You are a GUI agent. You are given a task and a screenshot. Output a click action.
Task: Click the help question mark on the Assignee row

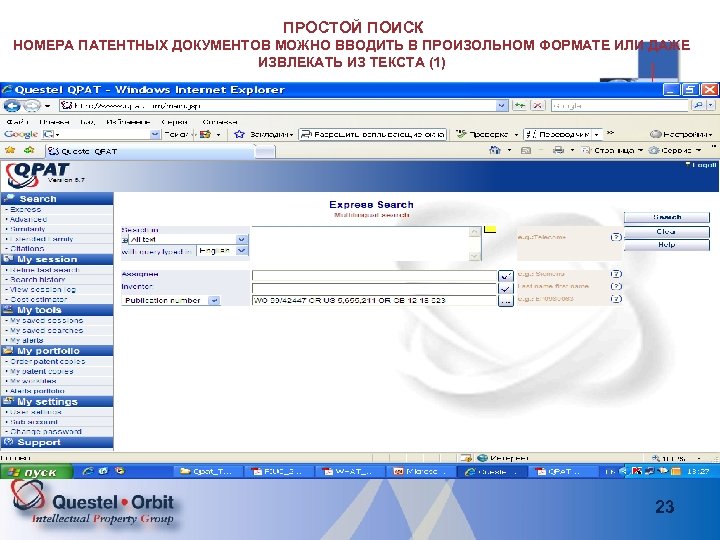click(616, 274)
